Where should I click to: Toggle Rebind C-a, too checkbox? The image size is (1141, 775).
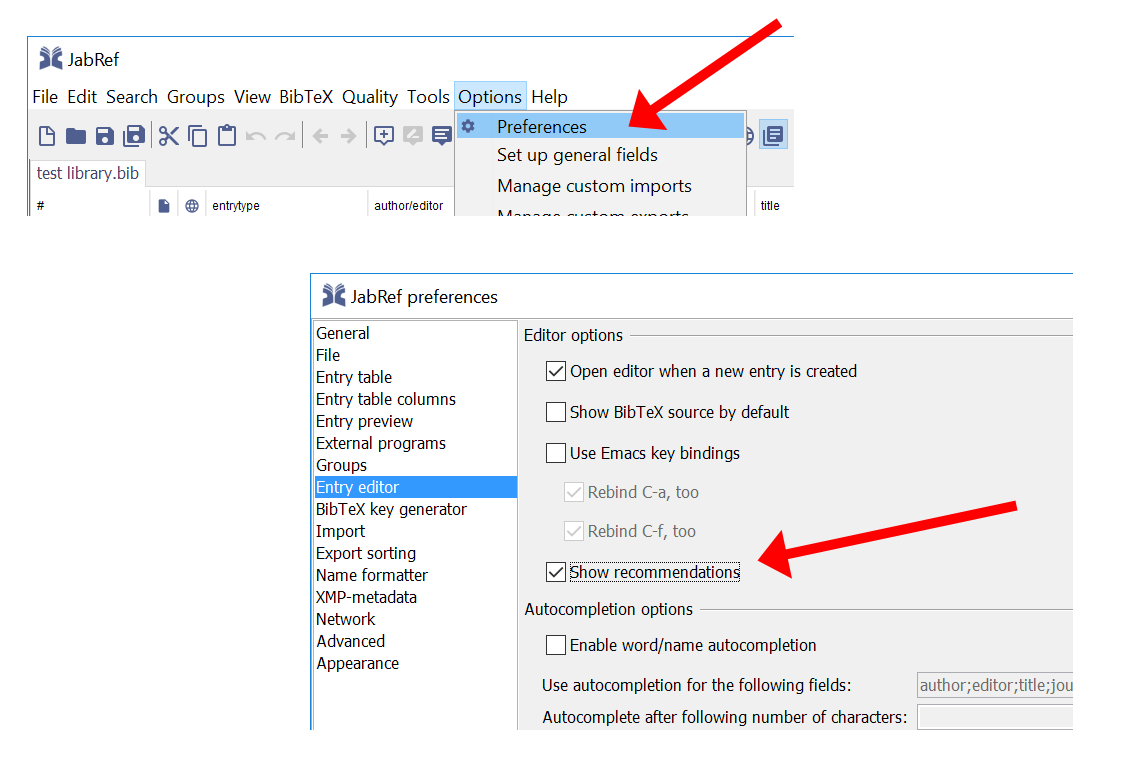pyautogui.click(x=573, y=492)
